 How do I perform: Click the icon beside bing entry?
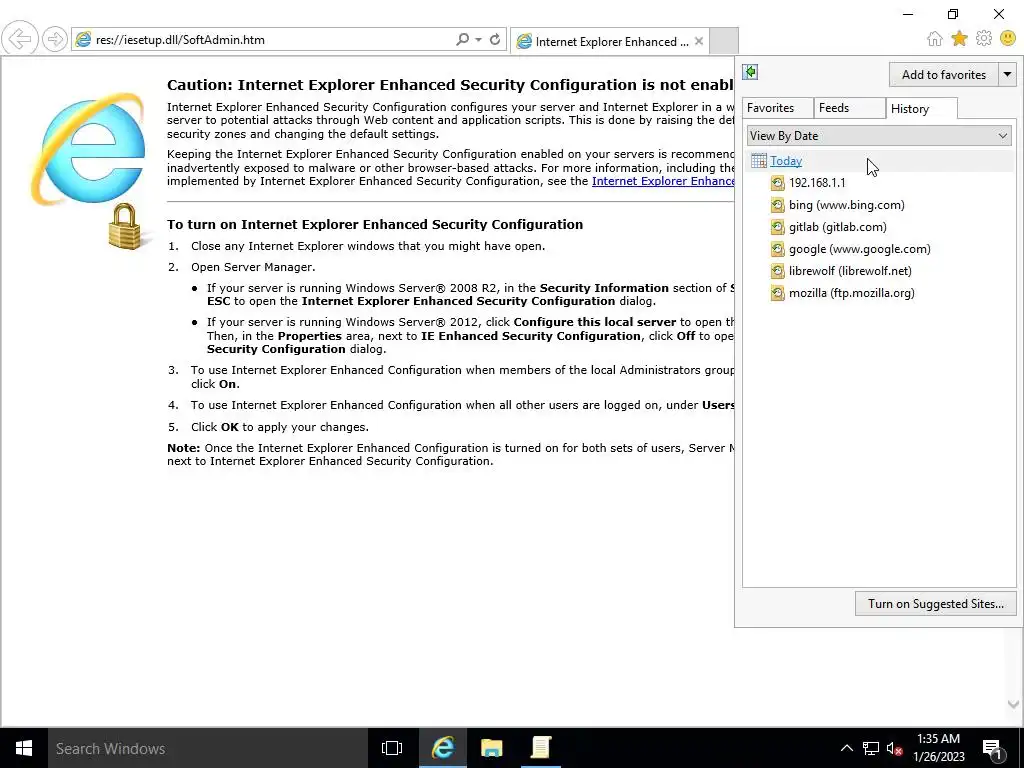[777, 205]
